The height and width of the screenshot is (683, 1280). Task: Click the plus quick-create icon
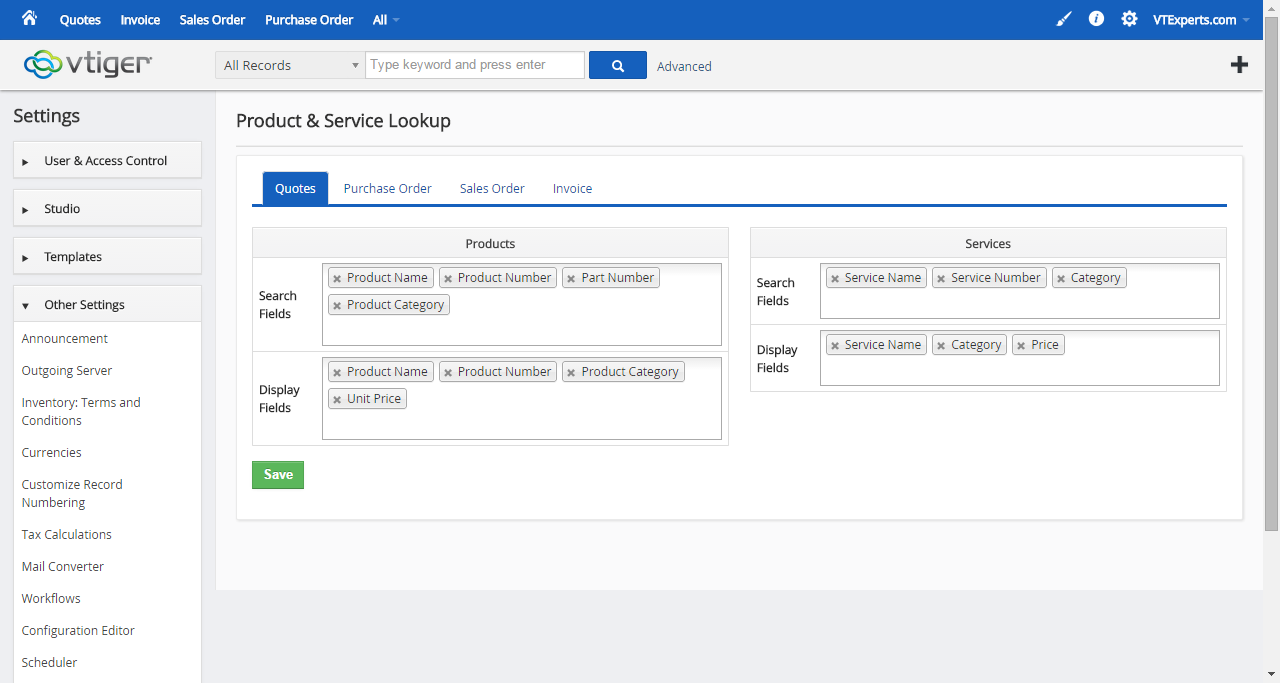1239,65
